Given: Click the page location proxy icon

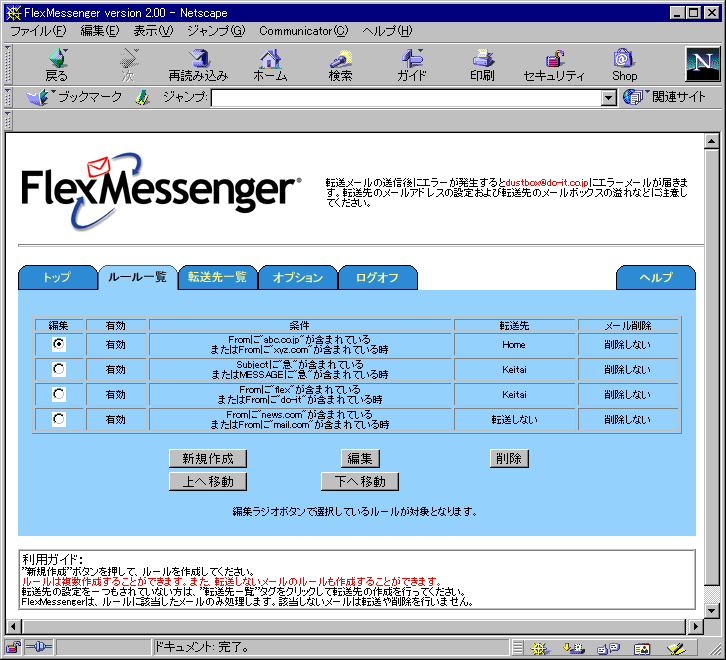Looking at the screenshot, I should pos(143,98).
